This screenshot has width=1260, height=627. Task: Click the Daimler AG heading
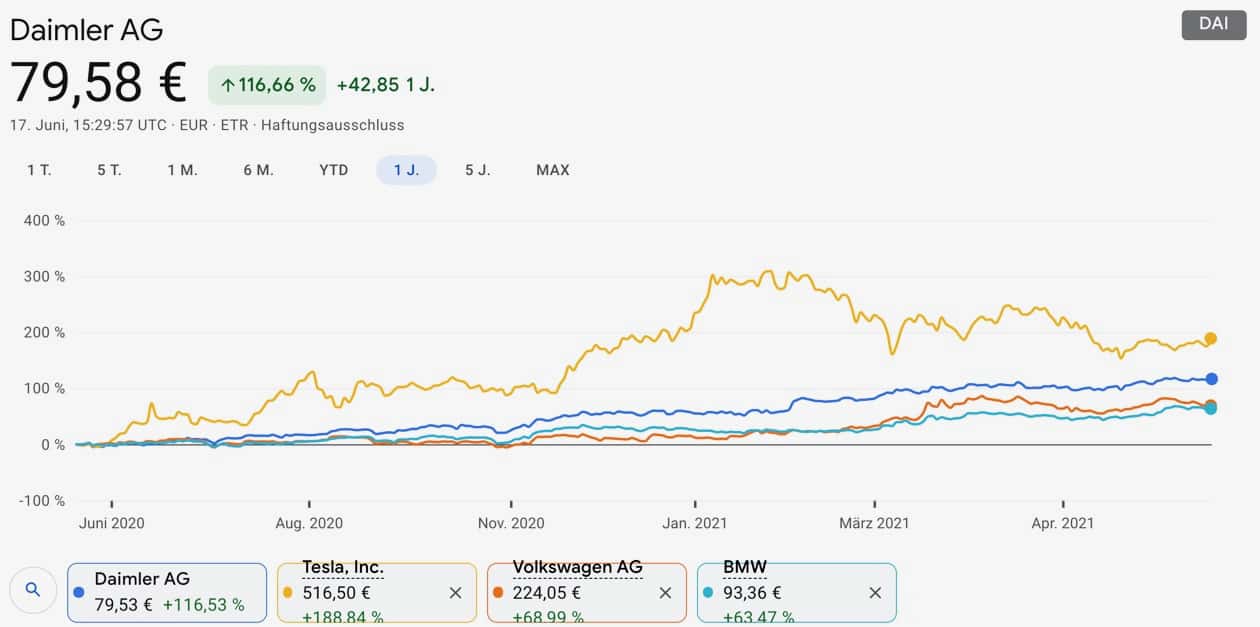(x=86, y=29)
